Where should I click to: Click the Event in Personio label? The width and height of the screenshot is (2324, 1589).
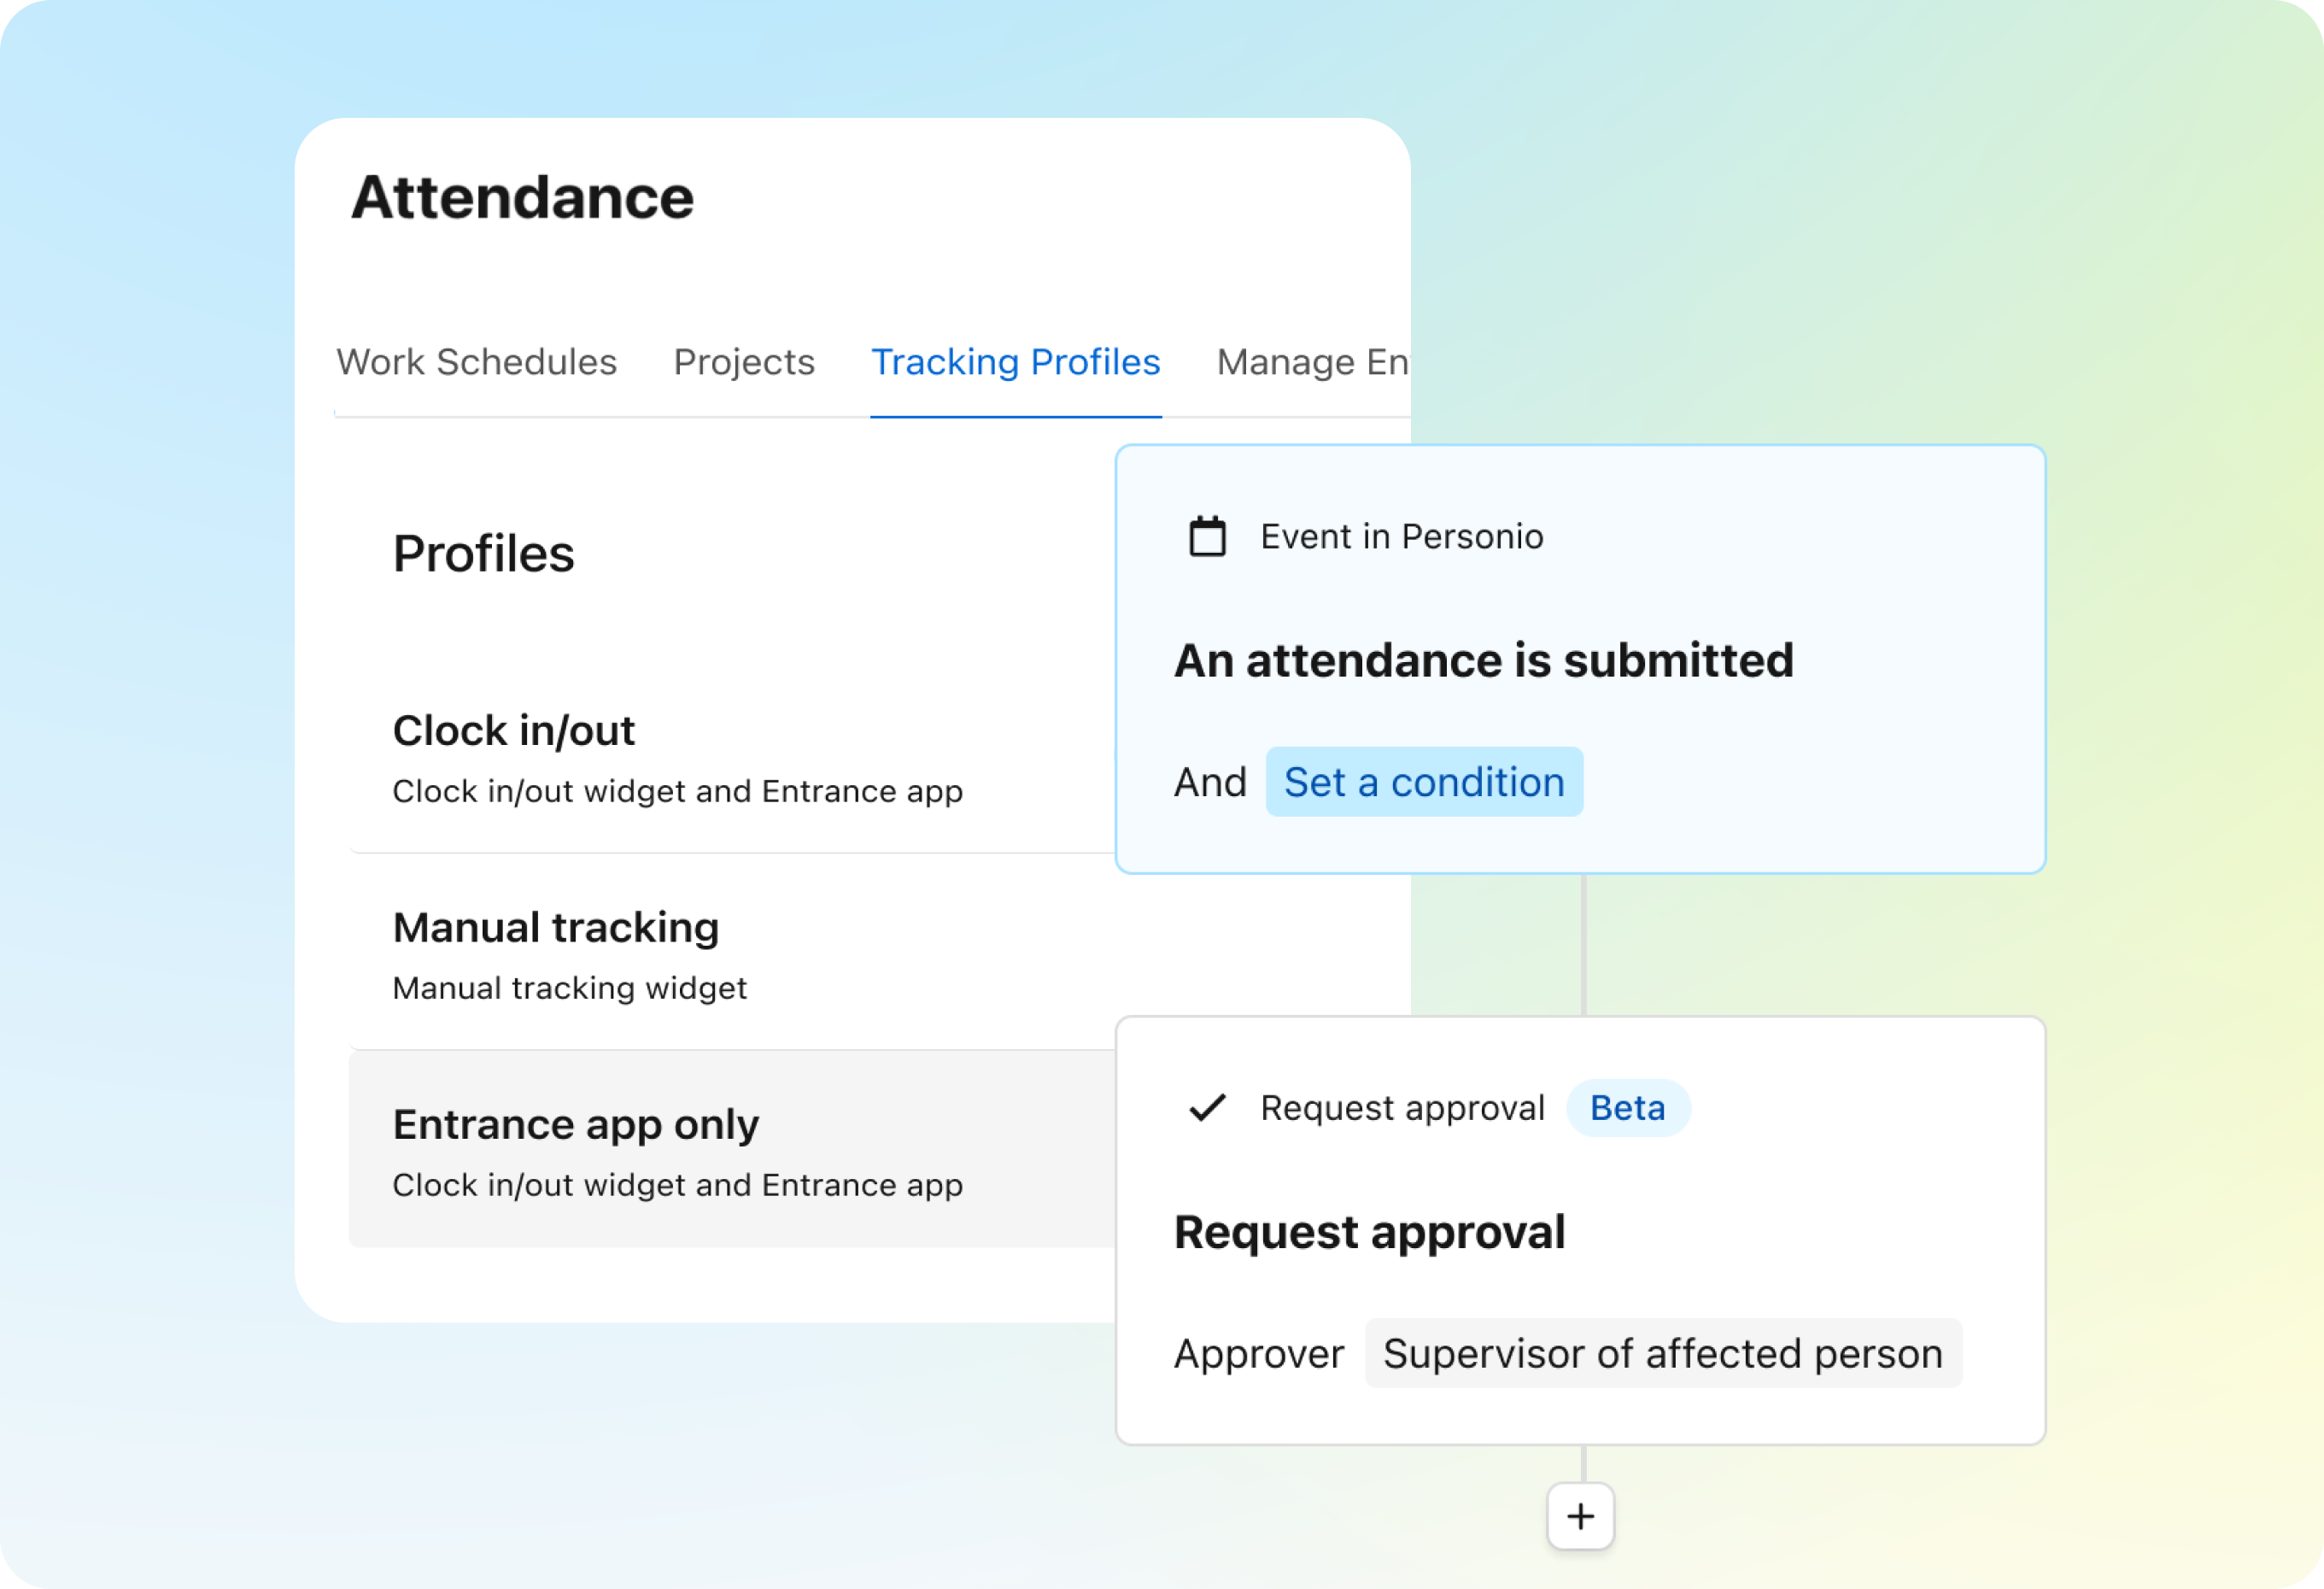click(x=1401, y=537)
